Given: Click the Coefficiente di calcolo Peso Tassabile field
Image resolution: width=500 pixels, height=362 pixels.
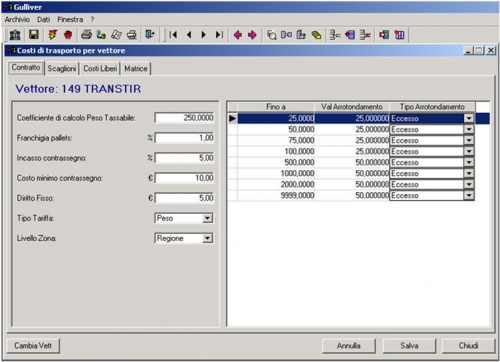Looking at the screenshot, I should click(x=184, y=118).
